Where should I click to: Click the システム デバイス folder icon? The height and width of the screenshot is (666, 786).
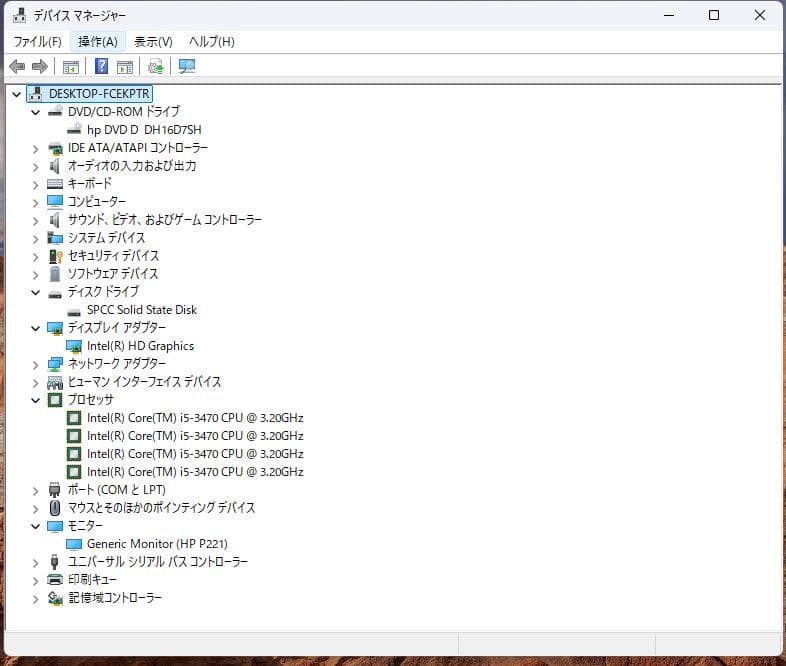[x=55, y=238]
